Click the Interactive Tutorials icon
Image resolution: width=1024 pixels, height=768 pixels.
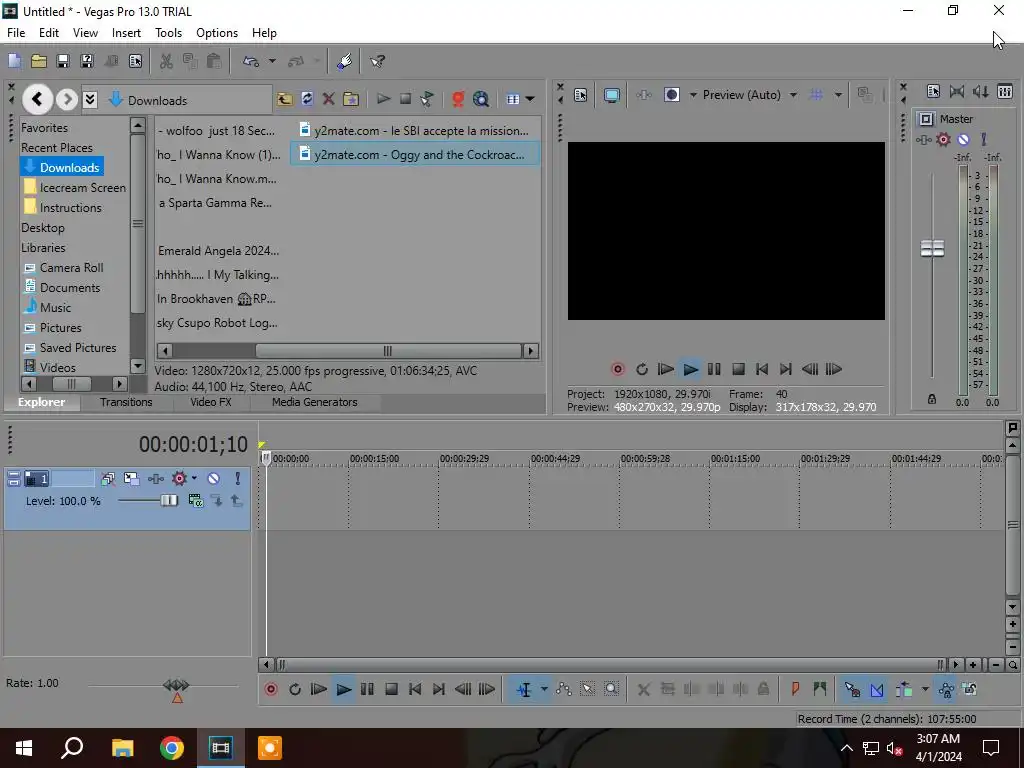click(345, 61)
